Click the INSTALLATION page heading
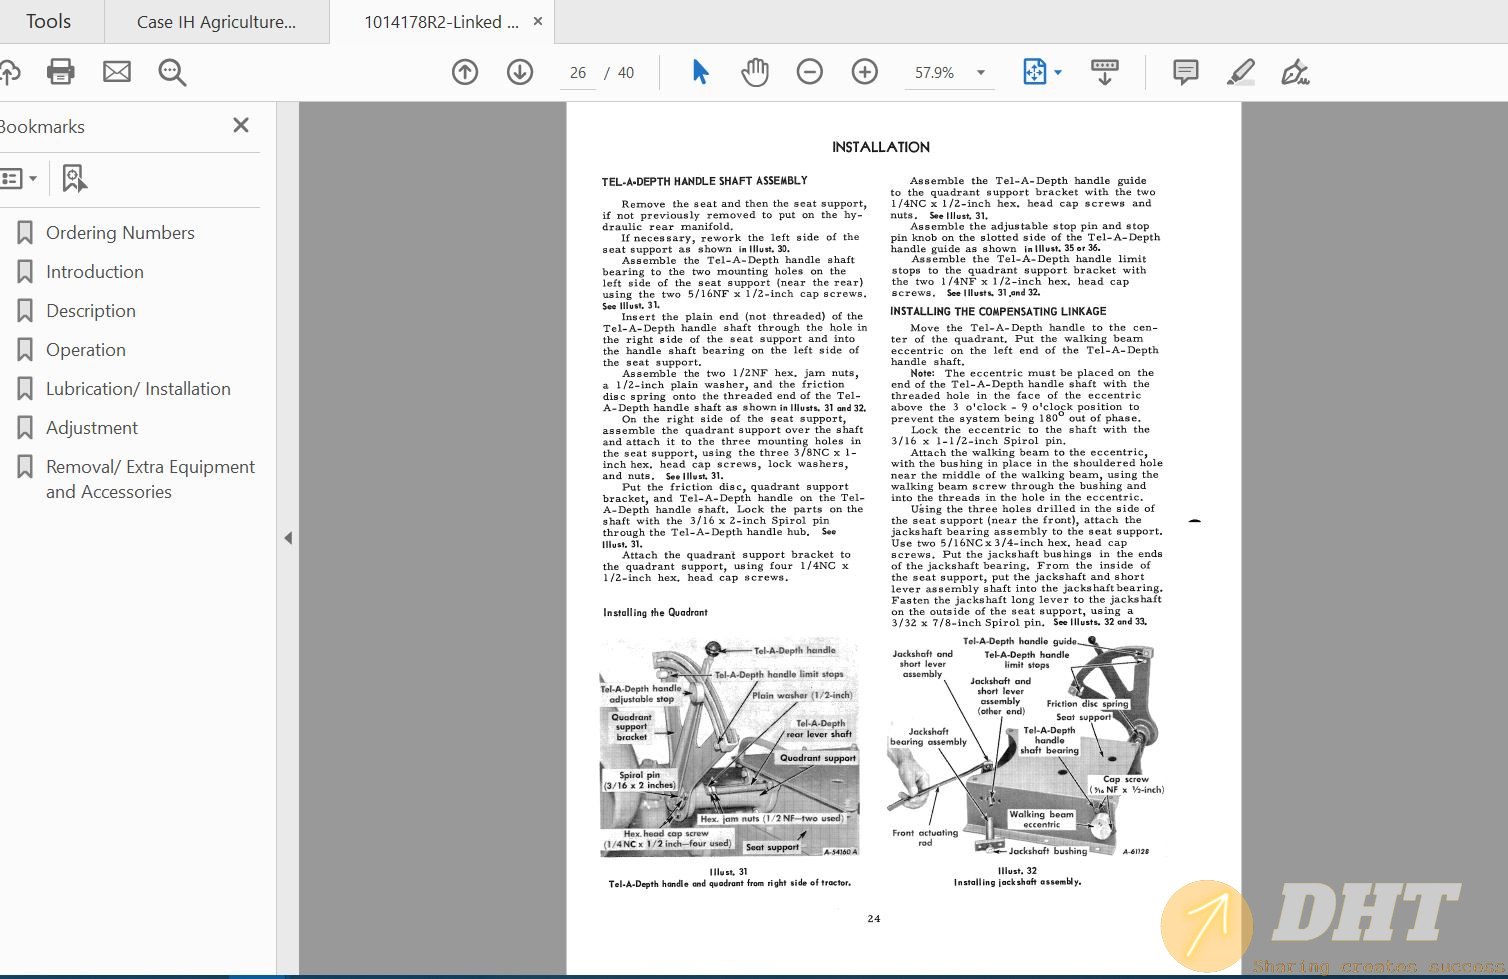 point(881,147)
